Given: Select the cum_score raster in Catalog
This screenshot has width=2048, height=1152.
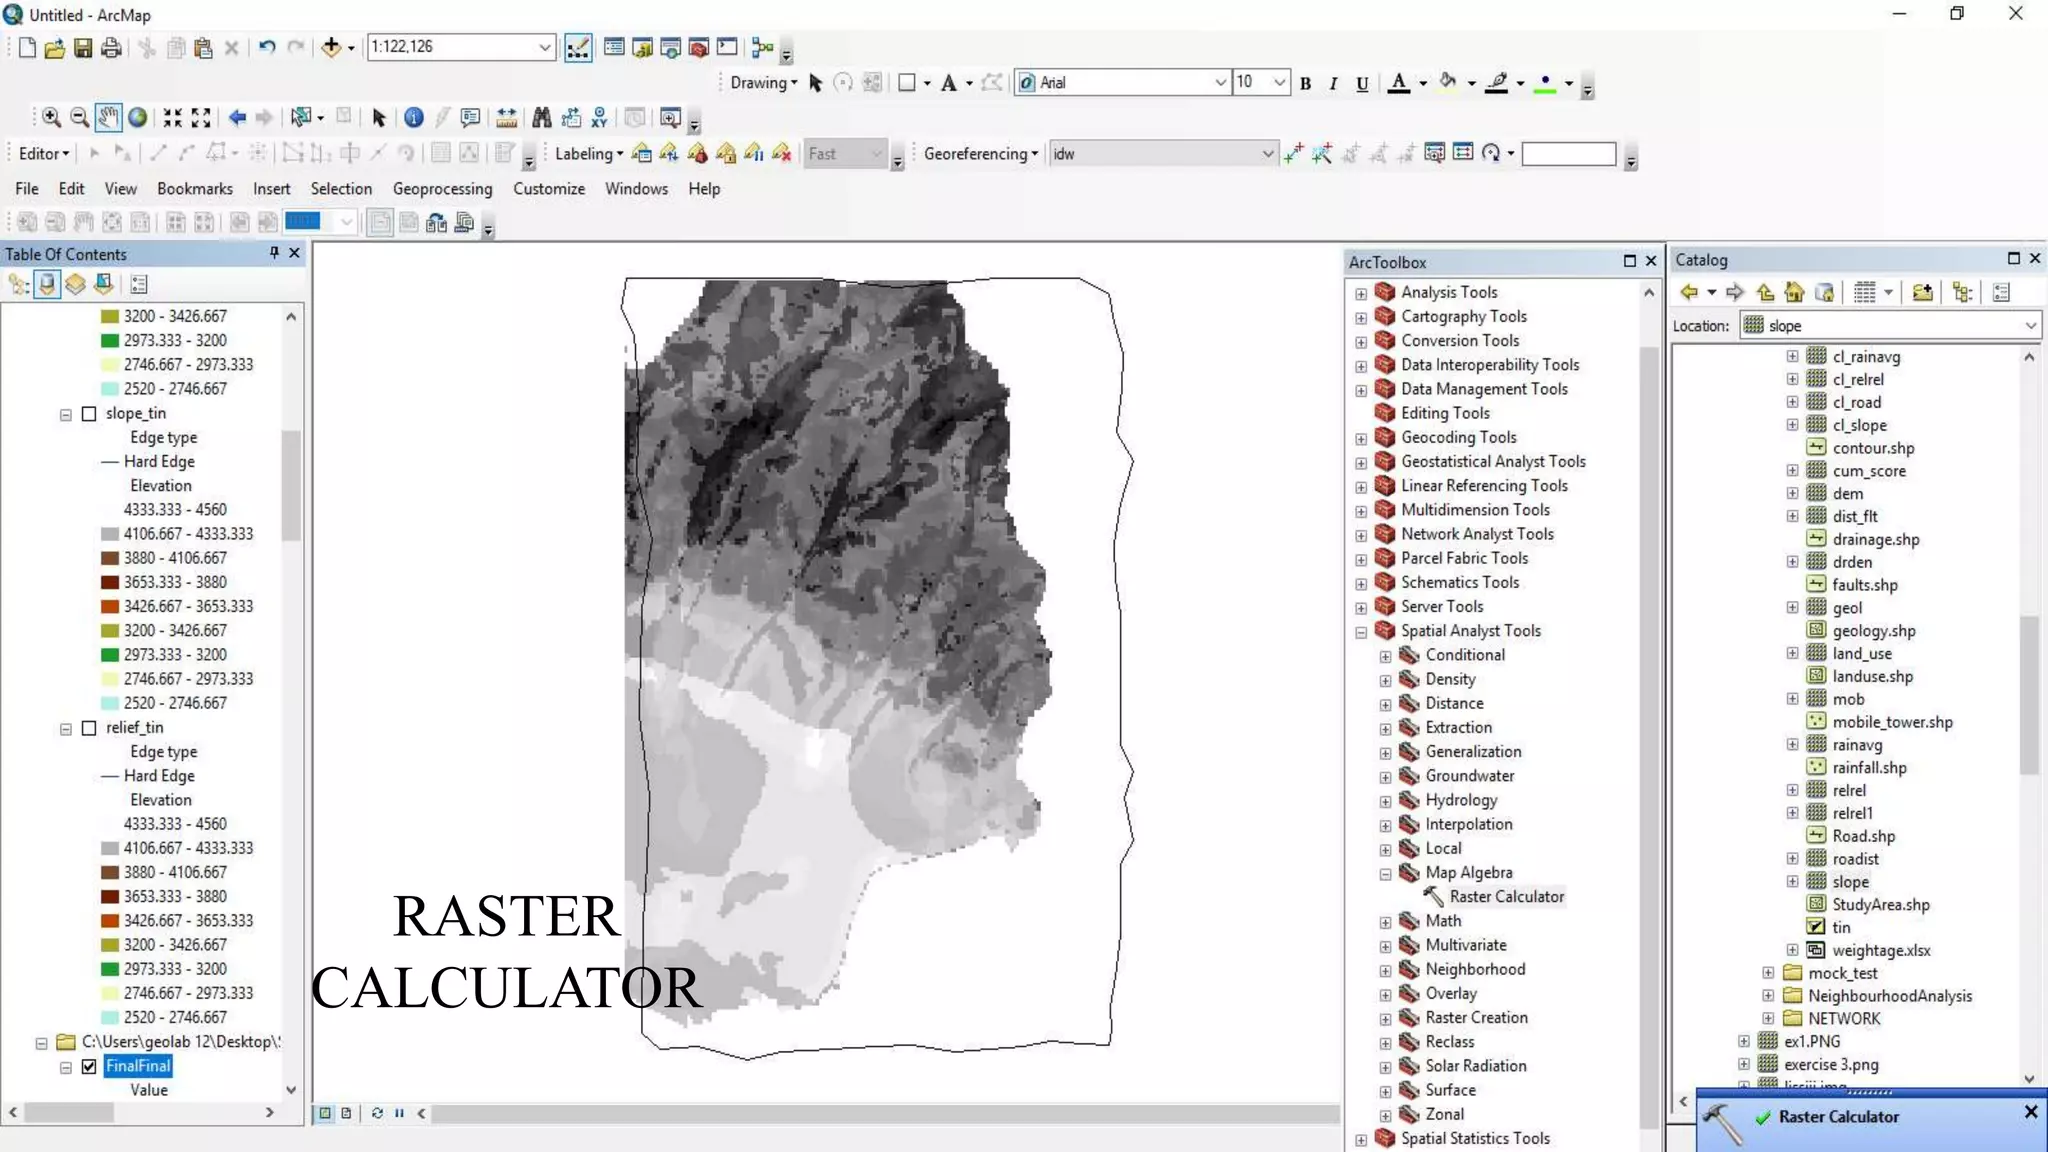Looking at the screenshot, I should [1868, 471].
